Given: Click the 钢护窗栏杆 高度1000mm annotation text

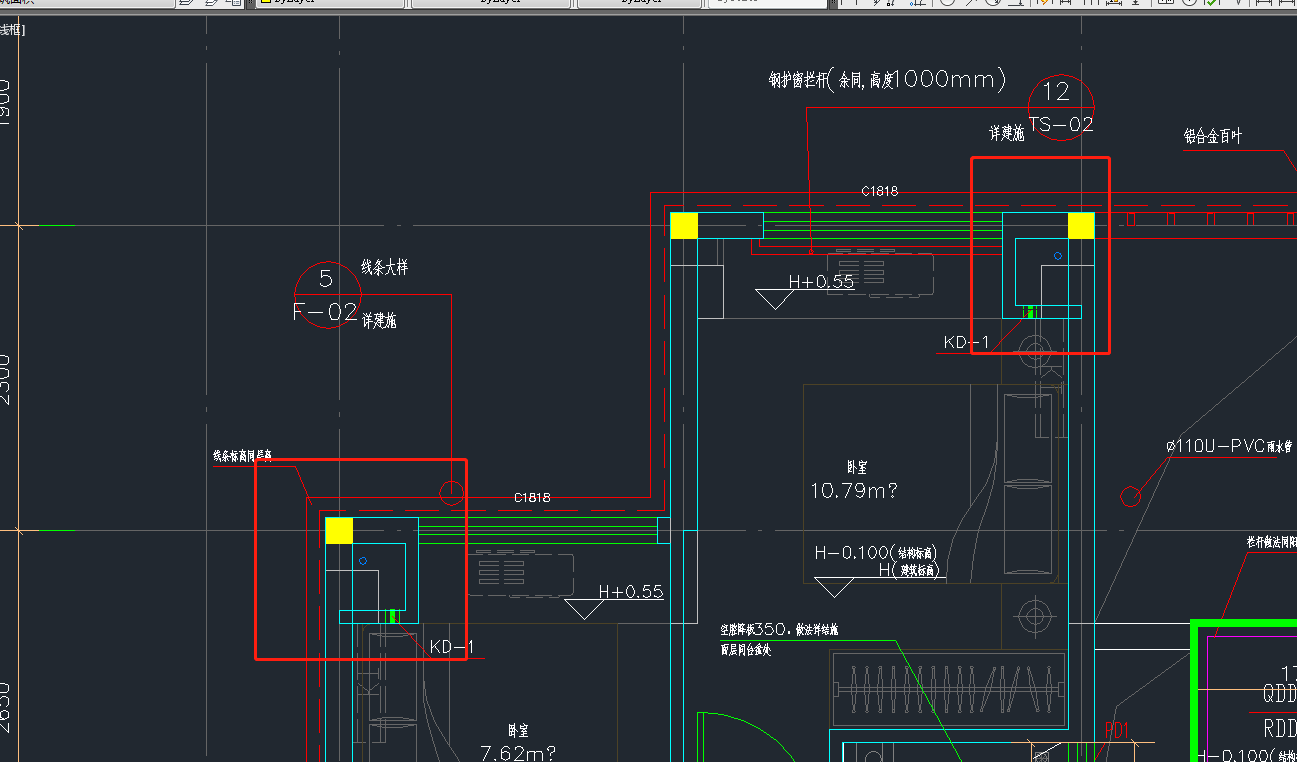Looking at the screenshot, I should point(887,80).
